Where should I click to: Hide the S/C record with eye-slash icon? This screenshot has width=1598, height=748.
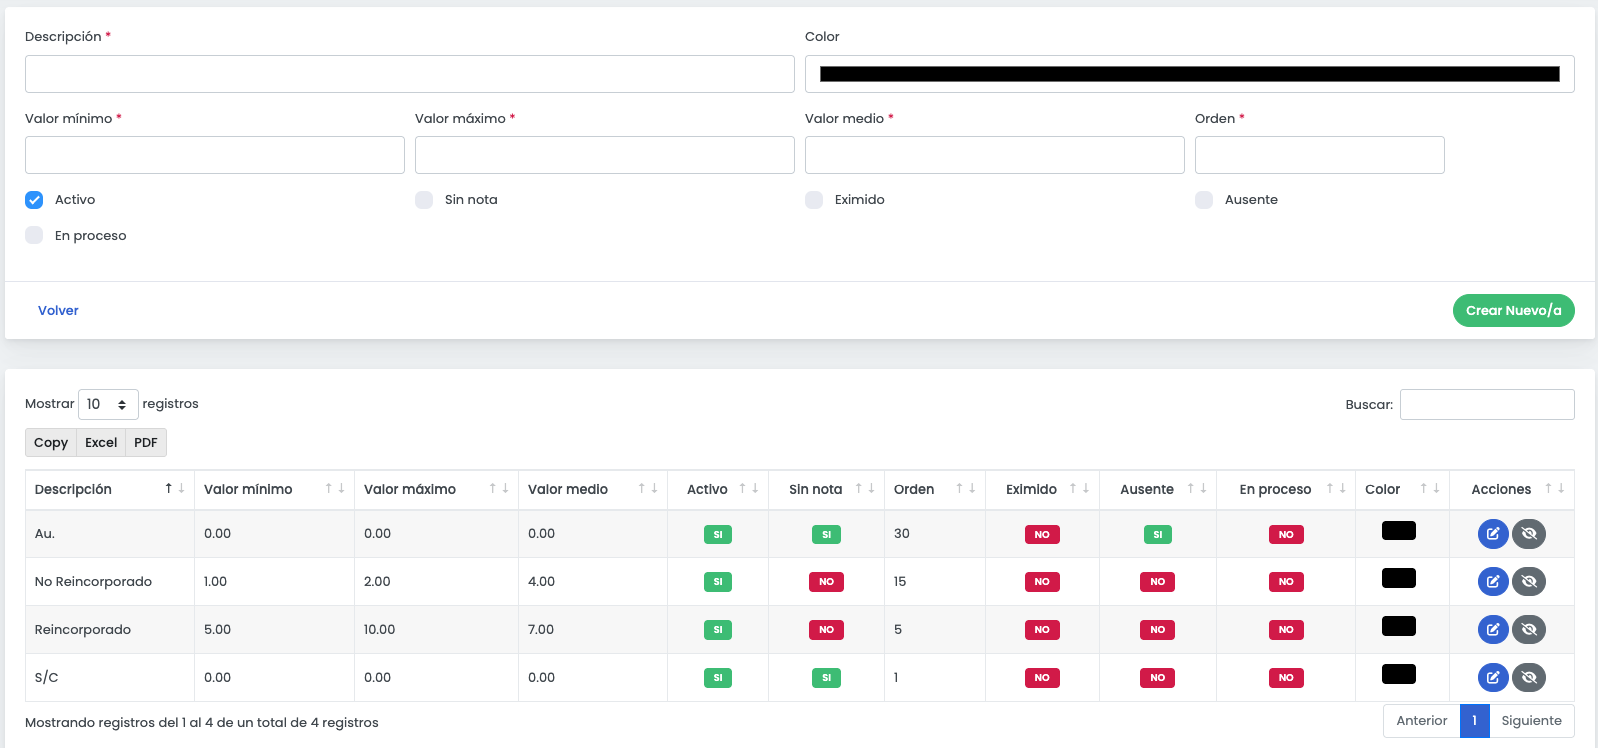1529,678
